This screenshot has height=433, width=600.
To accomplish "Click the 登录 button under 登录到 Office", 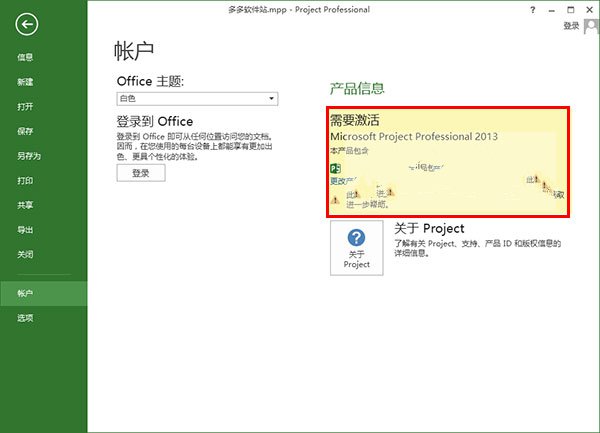I will [x=141, y=173].
